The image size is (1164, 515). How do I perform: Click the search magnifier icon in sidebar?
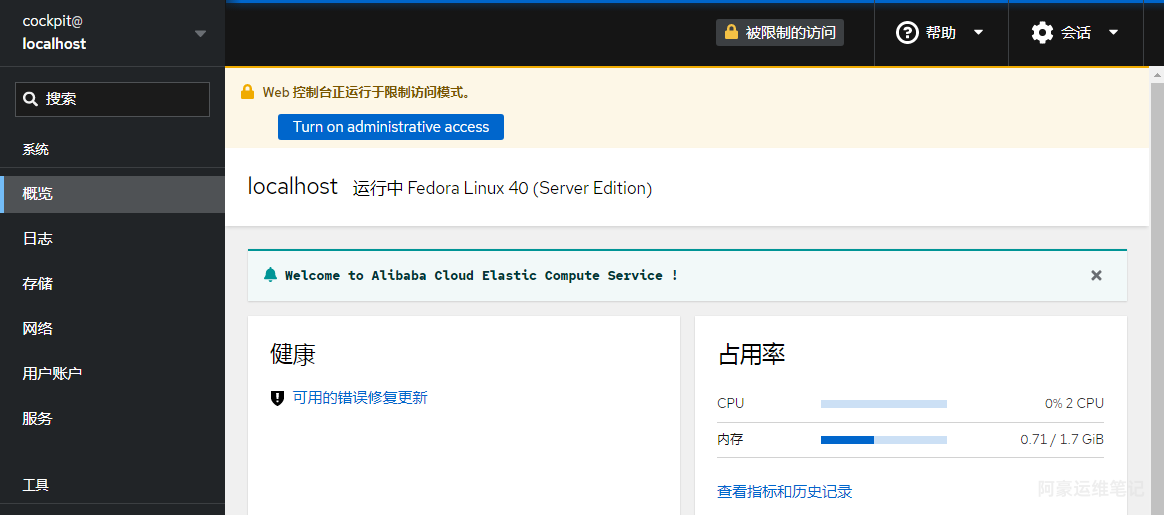click(30, 99)
